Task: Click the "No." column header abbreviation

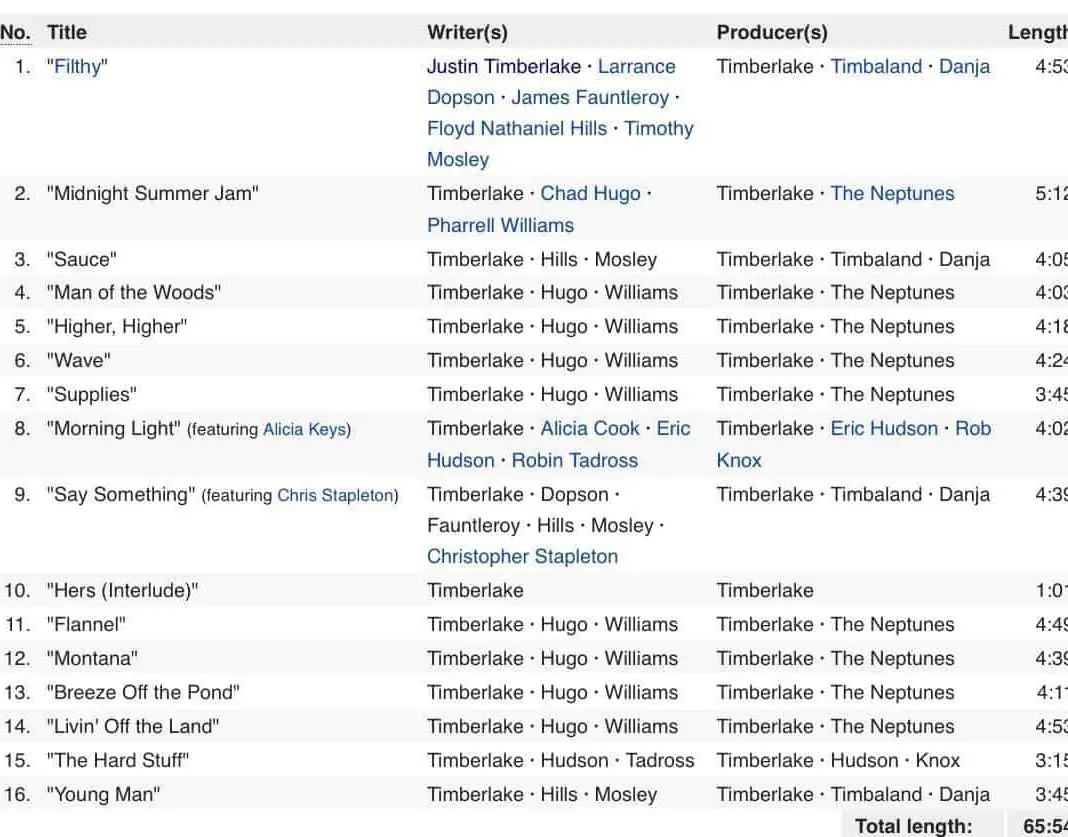Action: [x=15, y=33]
